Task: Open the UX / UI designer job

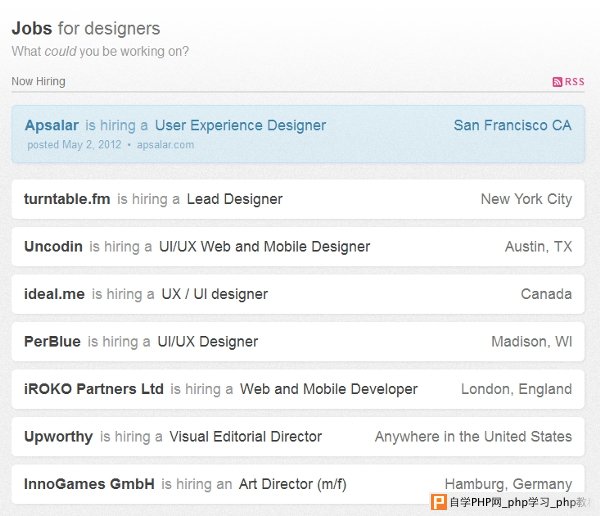Action: (x=214, y=294)
